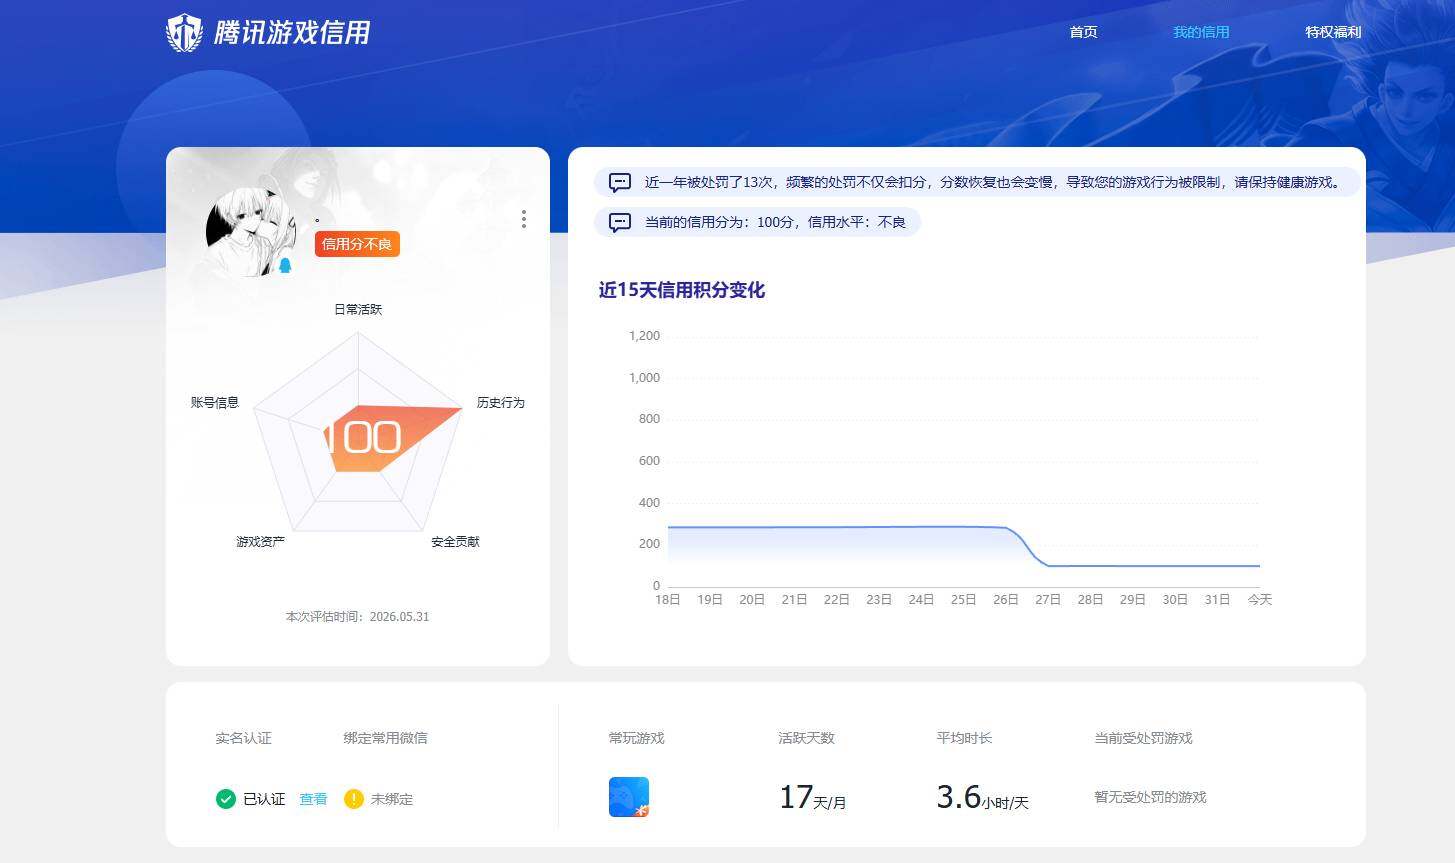1455x863 pixels.
Task: Click the 3.6小时/天 average duration value
Action: [x=982, y=797]
